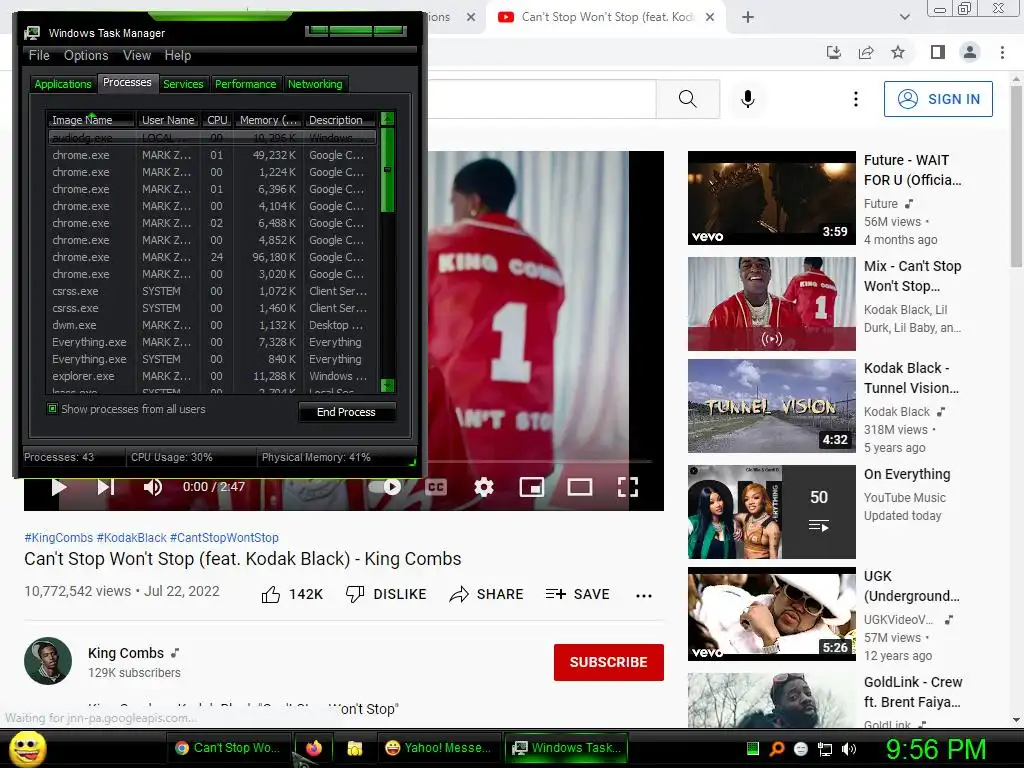The image size is (1024, 768).
Task: Open more actions ellipsis under video
Action: [644, 596]
